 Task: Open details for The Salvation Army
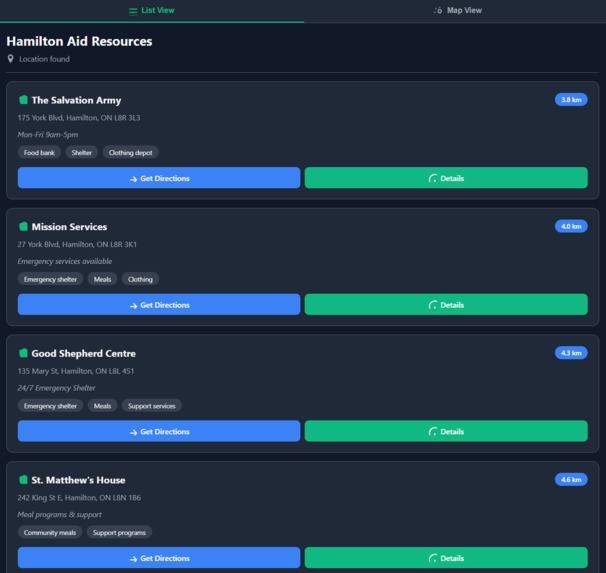tap(446, 178)
